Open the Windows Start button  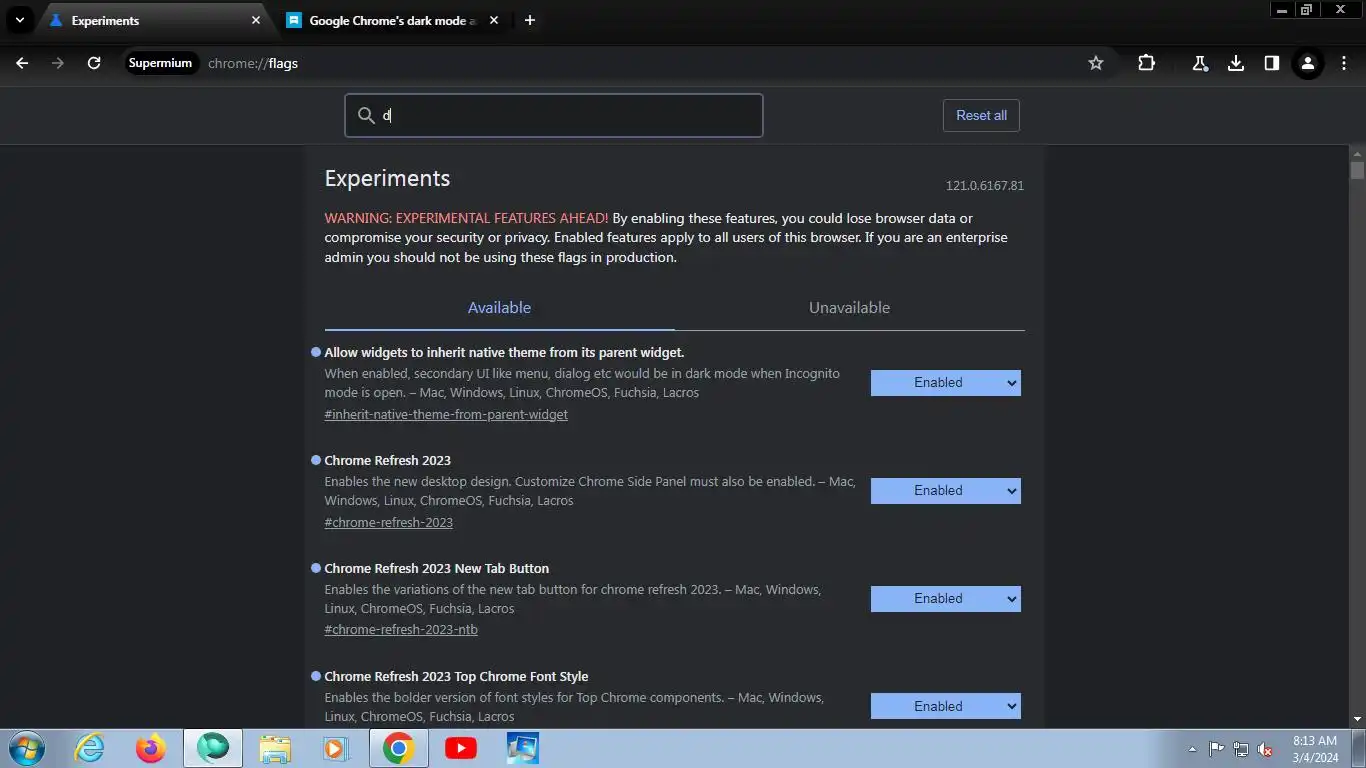coord(27,748)
